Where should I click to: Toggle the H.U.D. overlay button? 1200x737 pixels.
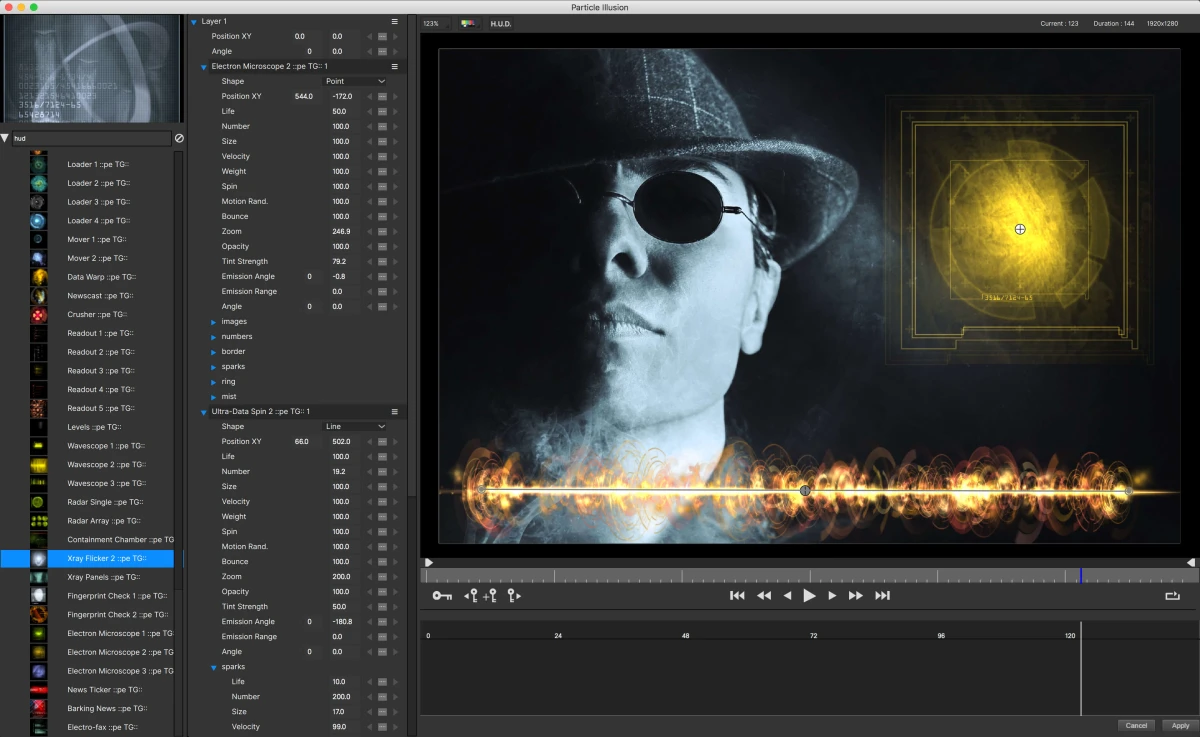click(x=500, y=23)
